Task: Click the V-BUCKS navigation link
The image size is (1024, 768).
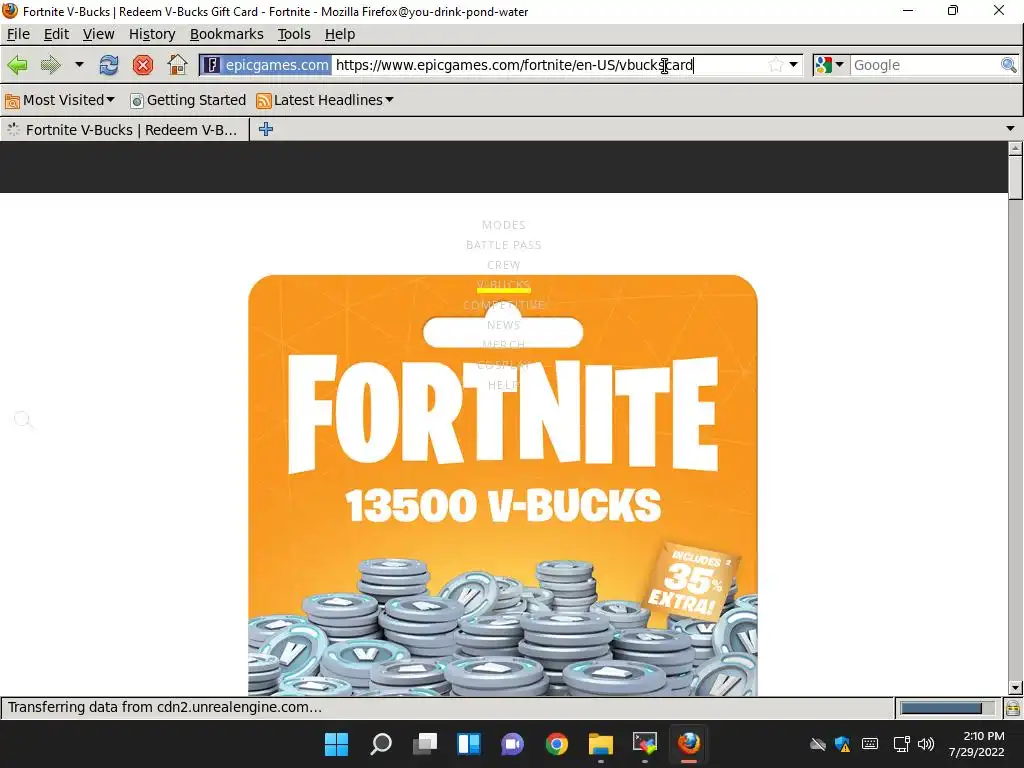Action: click(x=504, y=285)
